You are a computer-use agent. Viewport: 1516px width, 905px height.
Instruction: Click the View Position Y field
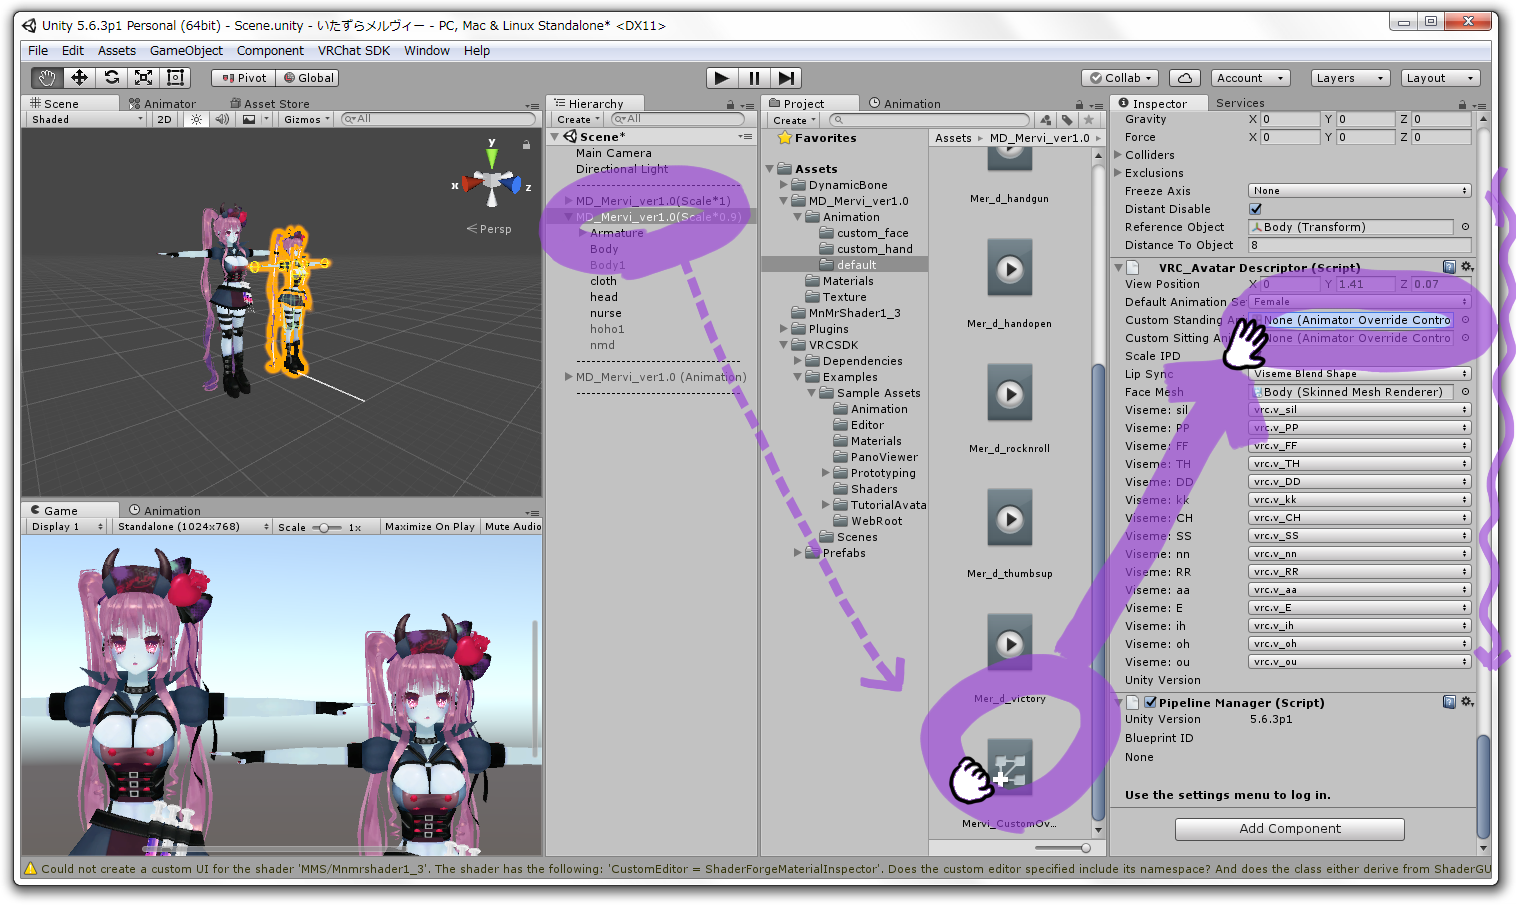pyautogui.click(x=1365, y=284)
